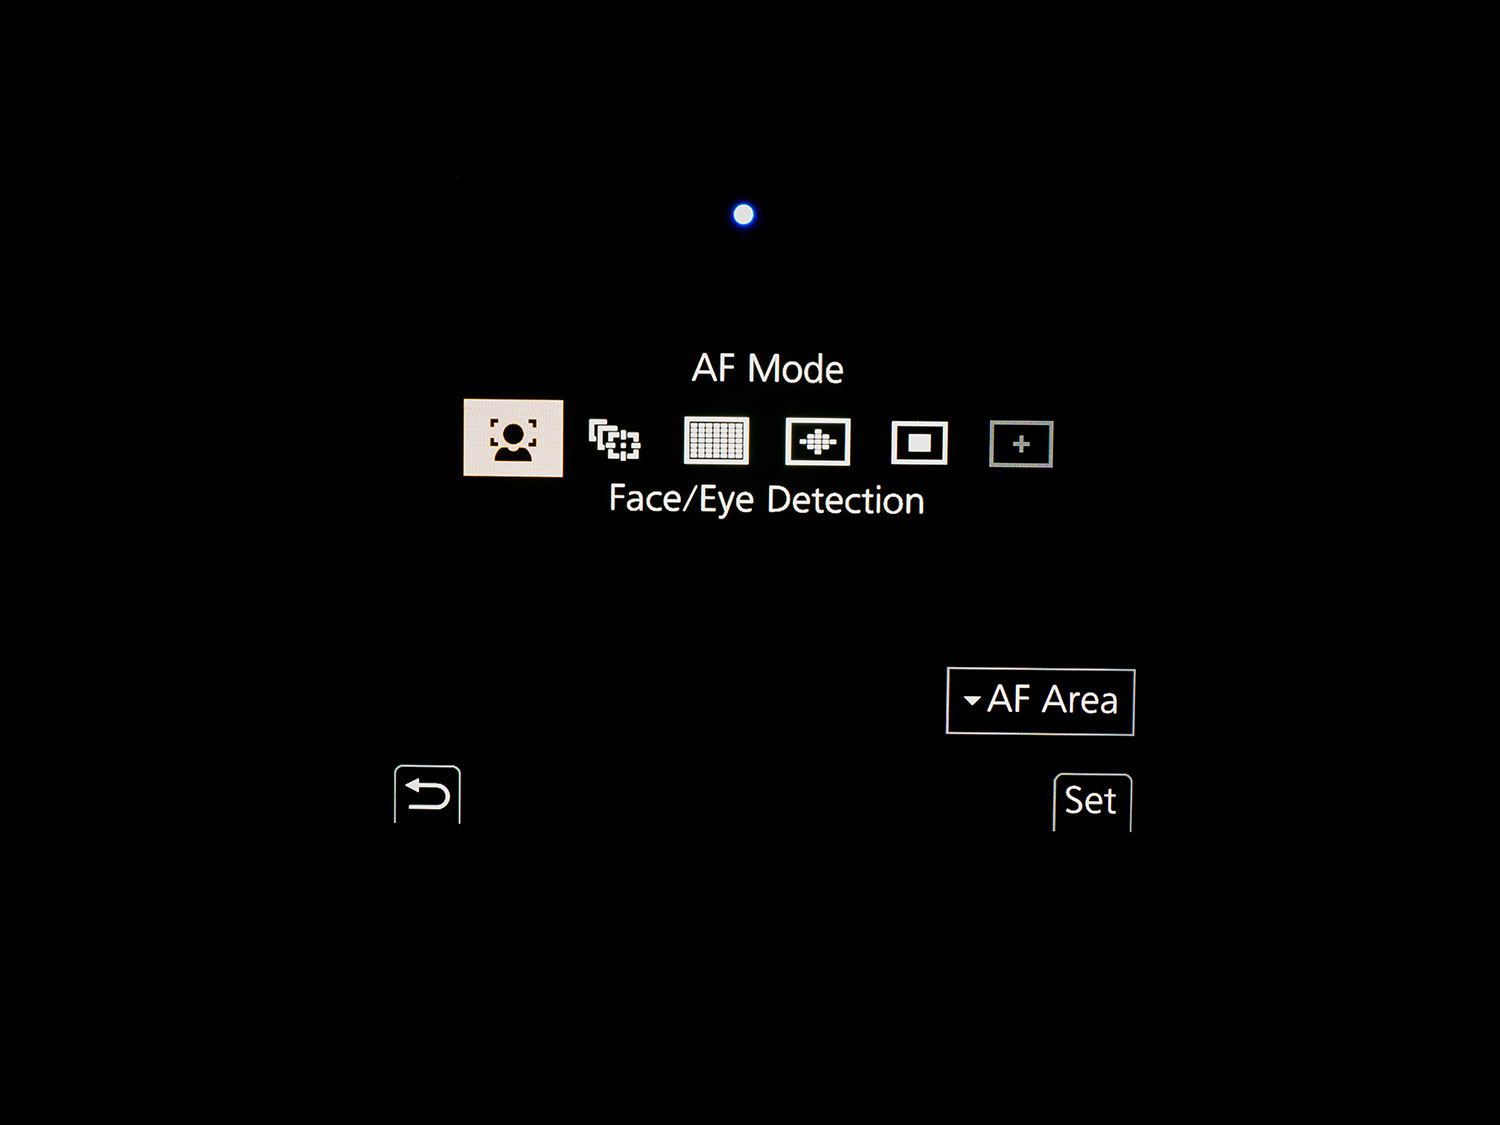
Task: Open the AF Area settings button
Action: [x=1040, y=701]
